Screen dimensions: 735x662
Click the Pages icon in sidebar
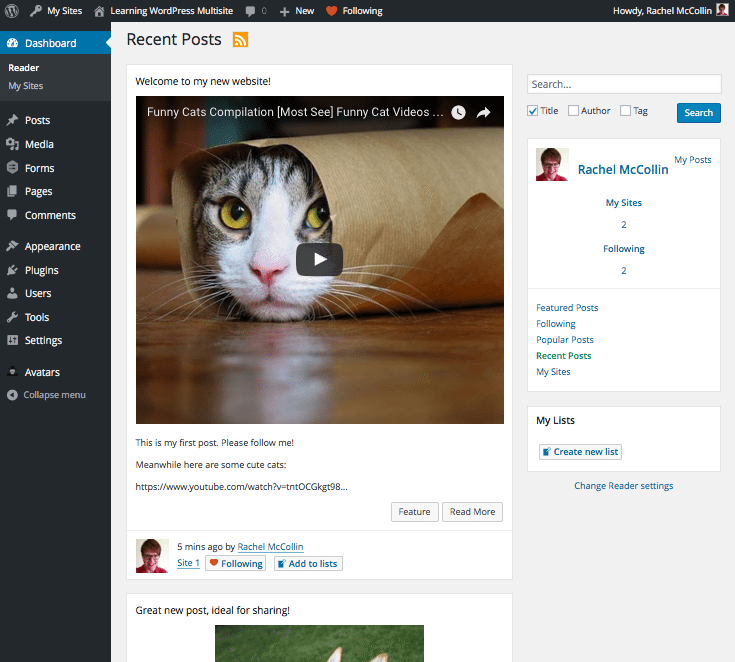click(x=13, y=191)
